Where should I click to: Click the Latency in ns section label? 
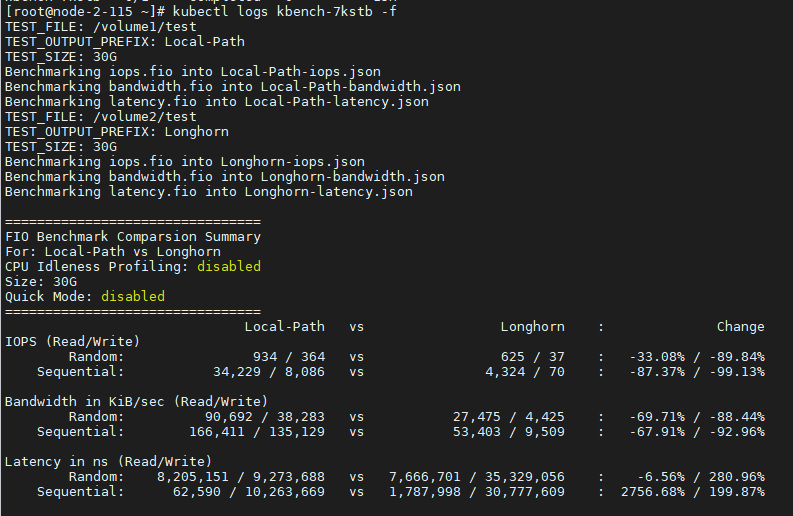(x=108, y=462)
